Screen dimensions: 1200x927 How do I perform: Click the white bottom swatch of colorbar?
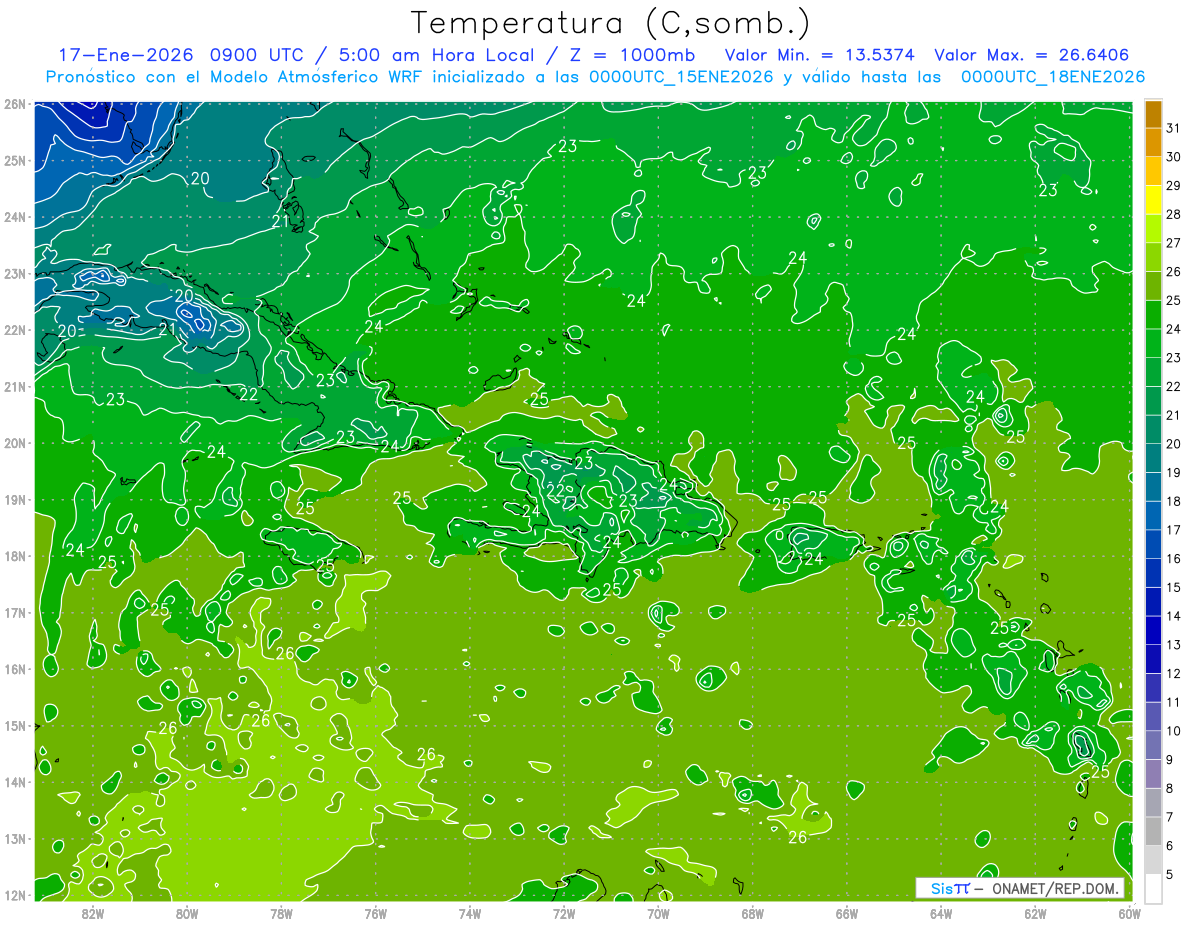(x=1153, y=888)
